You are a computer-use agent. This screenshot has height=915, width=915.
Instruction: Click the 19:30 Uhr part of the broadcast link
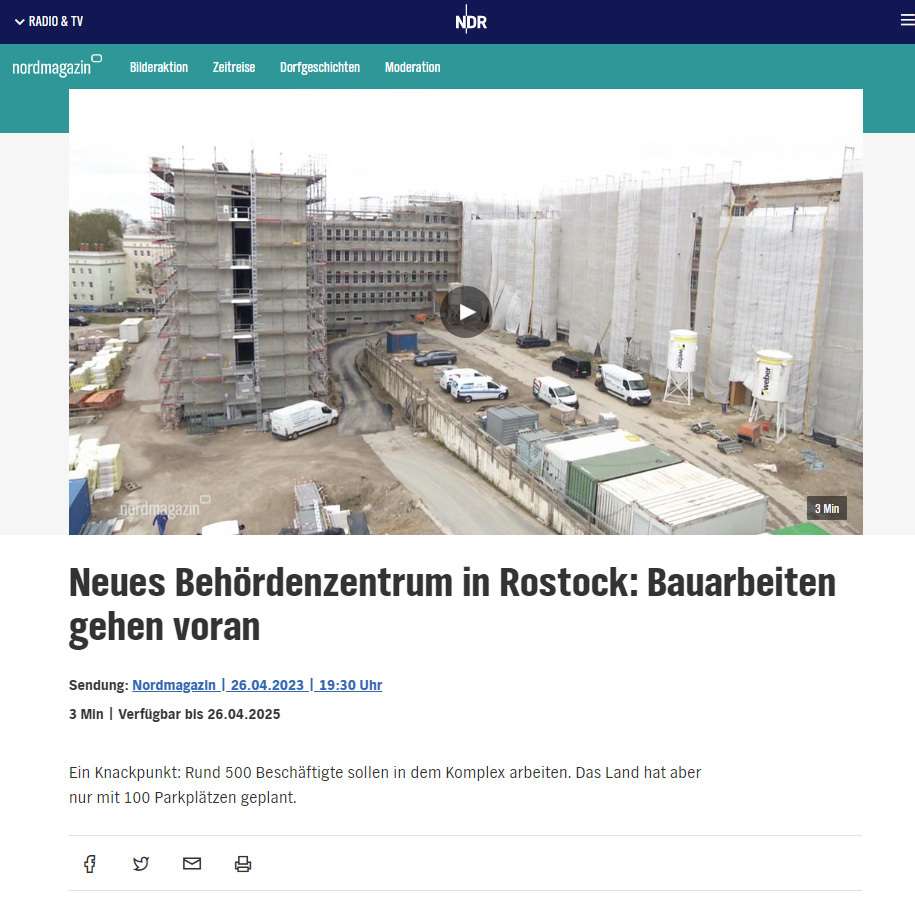click(350, 685)
